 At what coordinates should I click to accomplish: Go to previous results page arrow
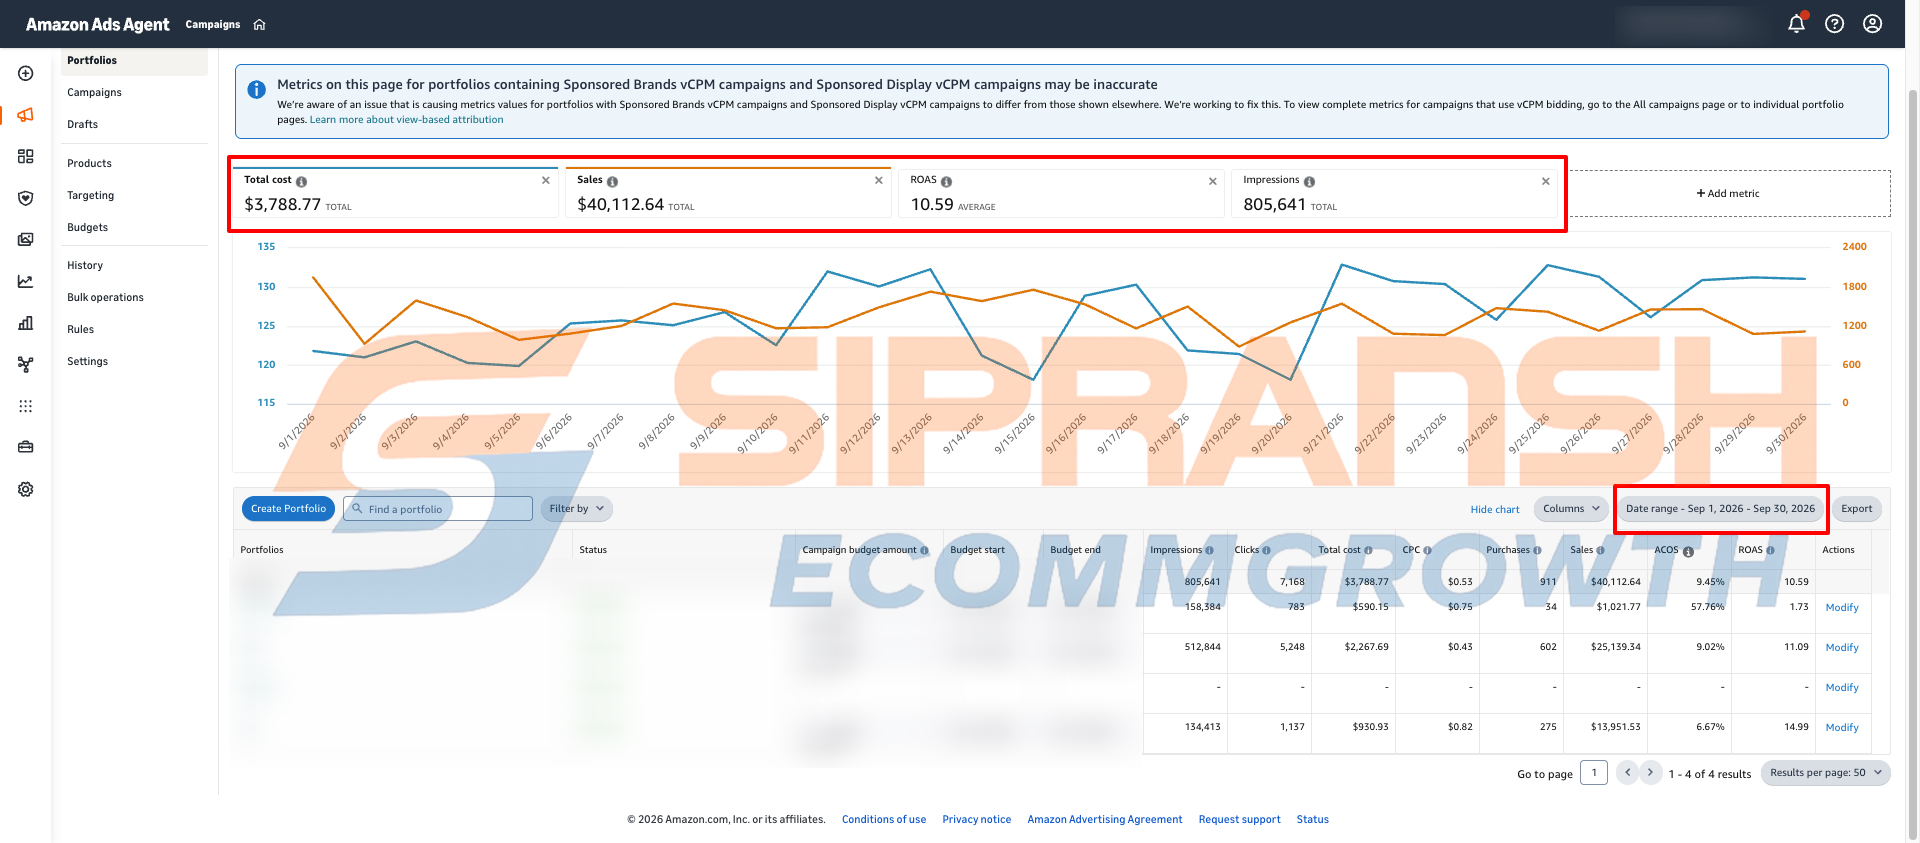(x=1627, y=773)
